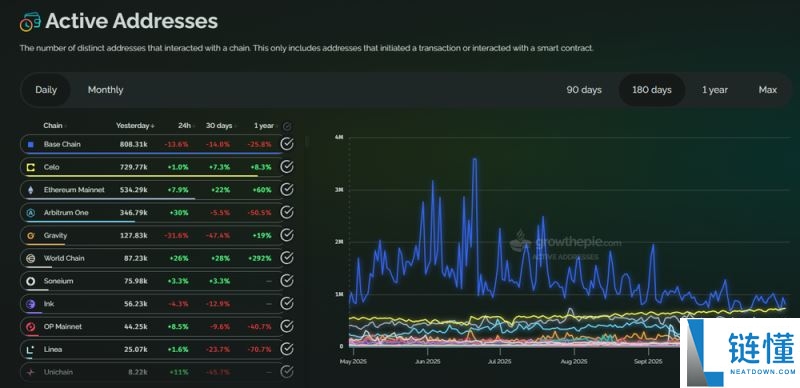Click the World Chain logo icon
The height and width of the screenshot is (388, 800).
(x=31, y=258)
